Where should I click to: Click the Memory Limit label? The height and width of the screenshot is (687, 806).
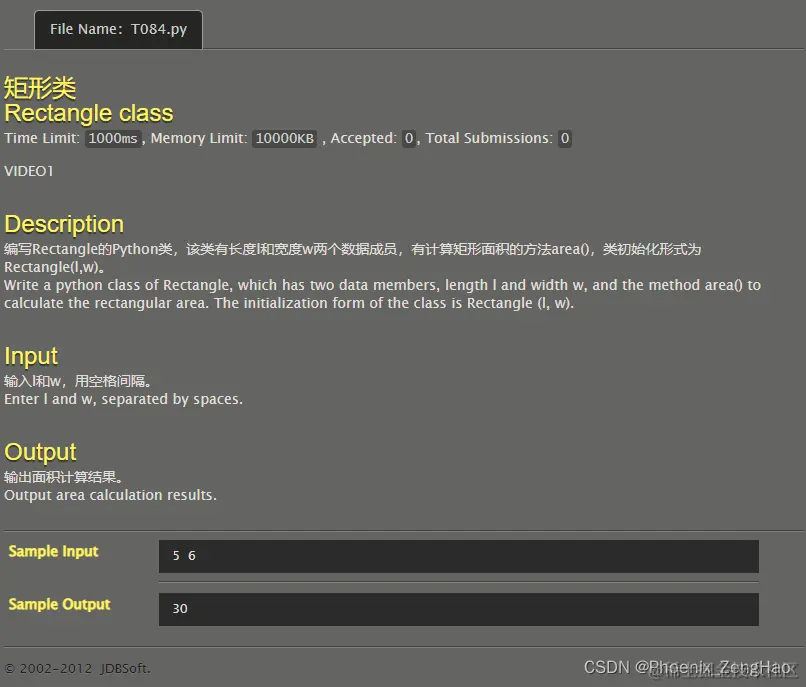[x=199, y=138]
